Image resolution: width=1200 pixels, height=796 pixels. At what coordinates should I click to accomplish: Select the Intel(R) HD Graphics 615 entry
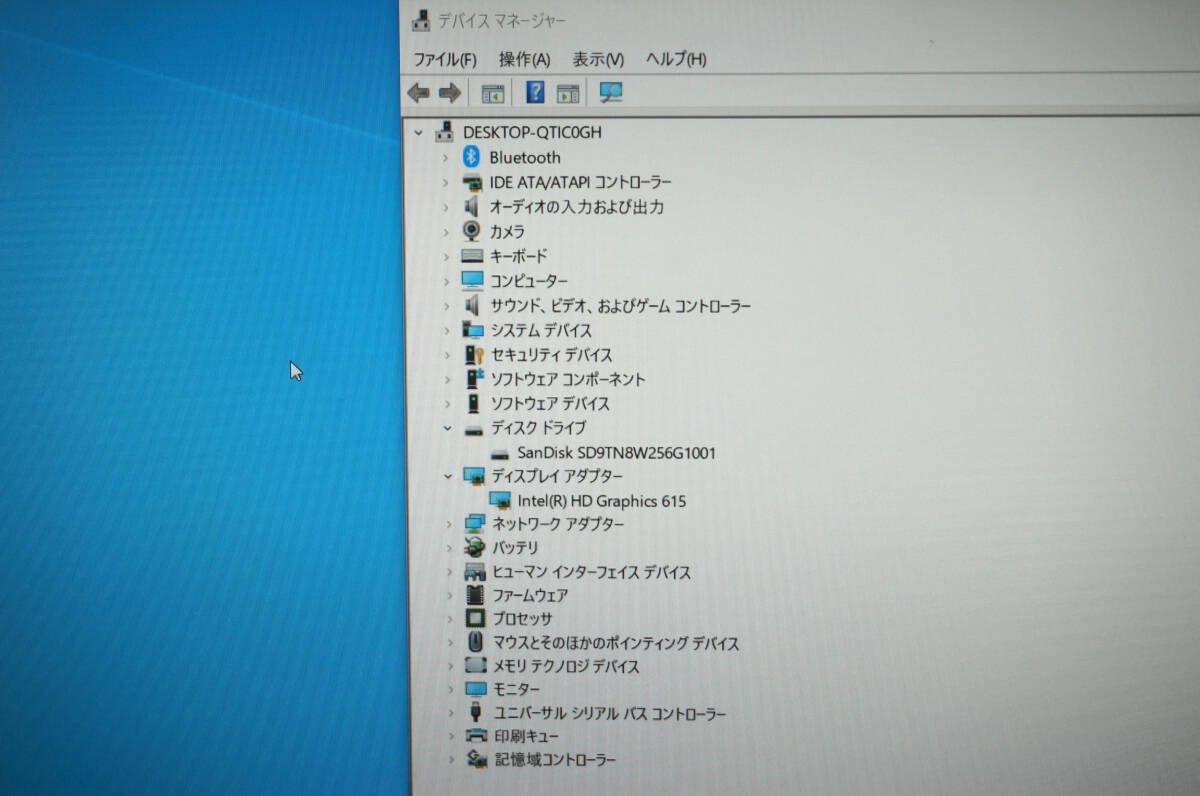pyautogui.click(x=602, y=501)
